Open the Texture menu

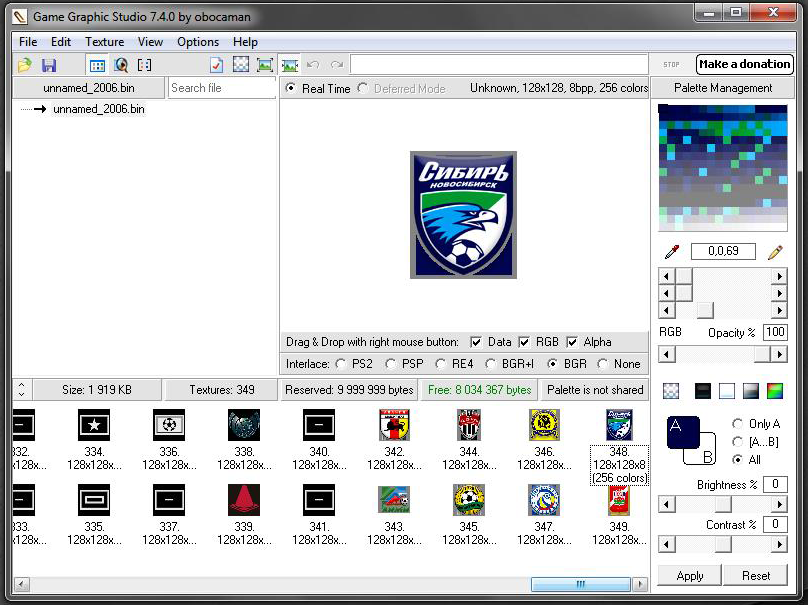point(105,42)
